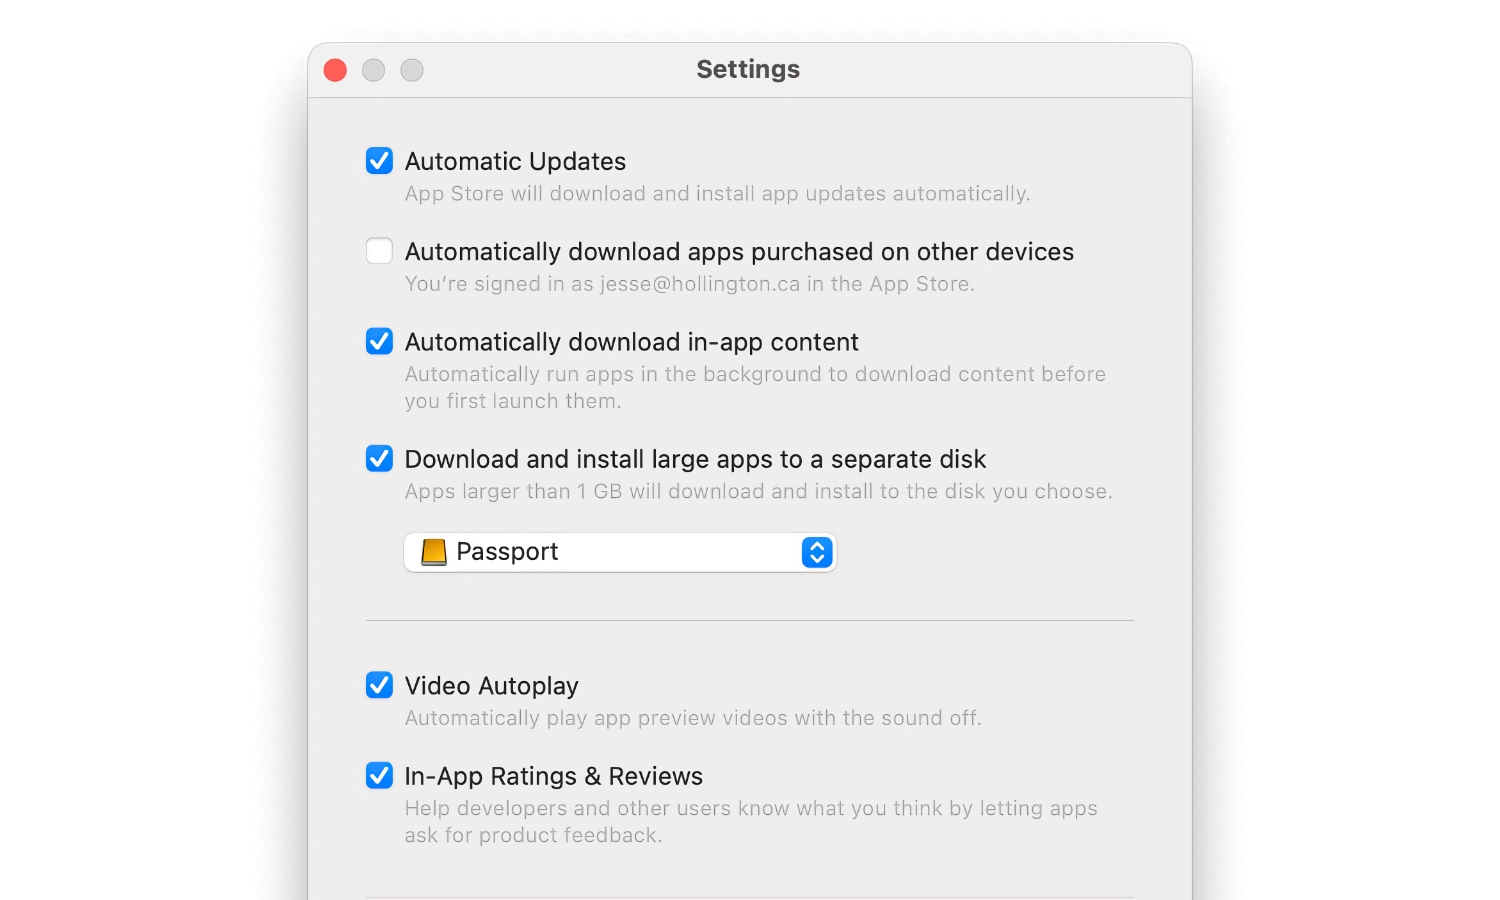Uncheck the Automatic Updates checkbox
This screenshot has width=1500, height=900.
pyautogui.click(x=379, y=161)
